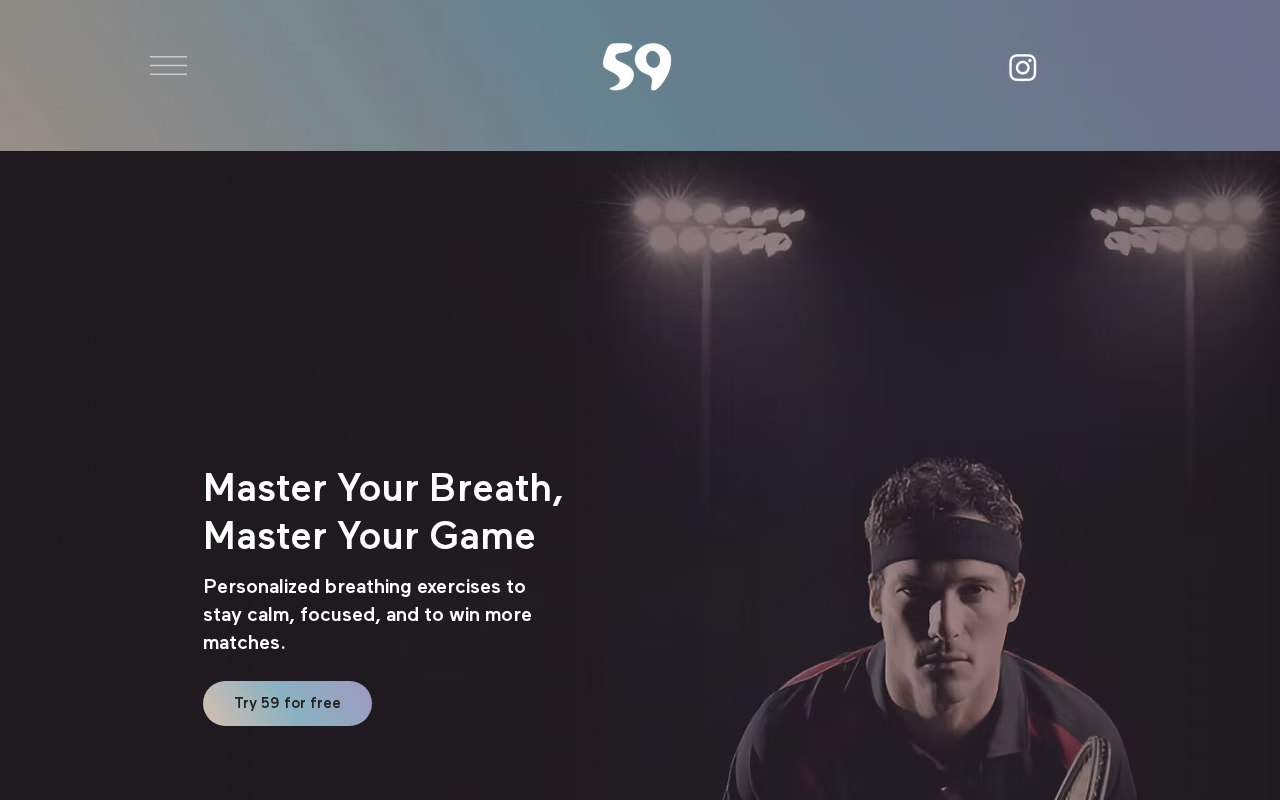Click the number 9 in the logo
1280x800 pixels.
click(x=655, y=66)
